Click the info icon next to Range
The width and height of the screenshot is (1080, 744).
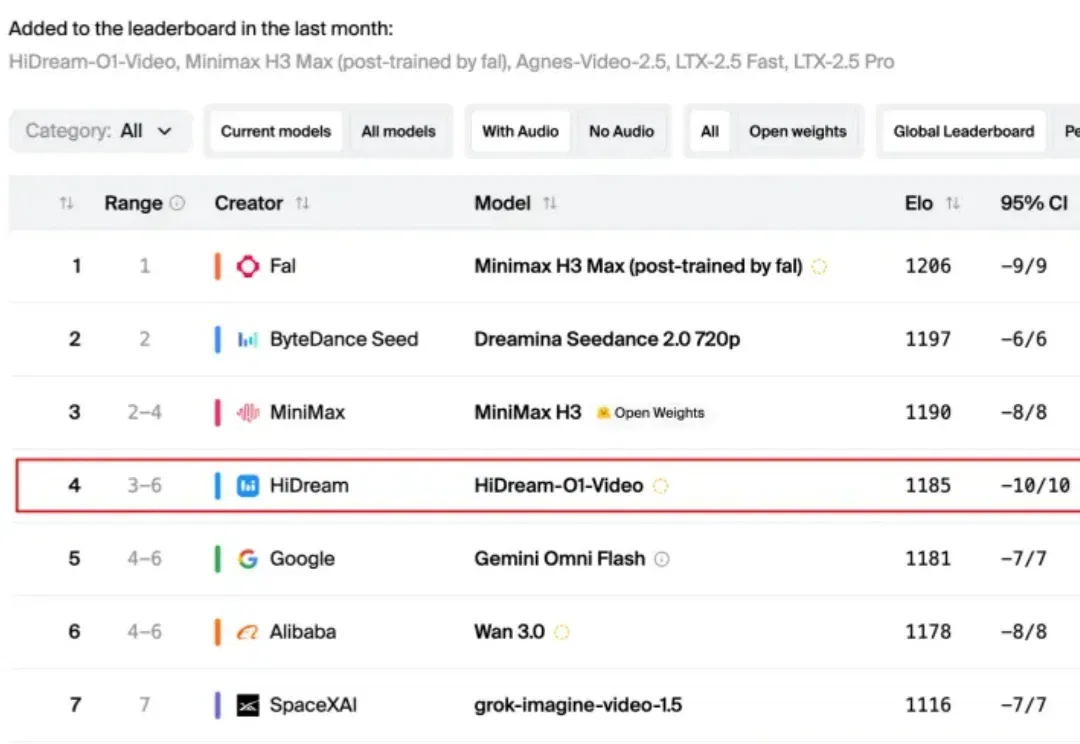pos(177,203)
